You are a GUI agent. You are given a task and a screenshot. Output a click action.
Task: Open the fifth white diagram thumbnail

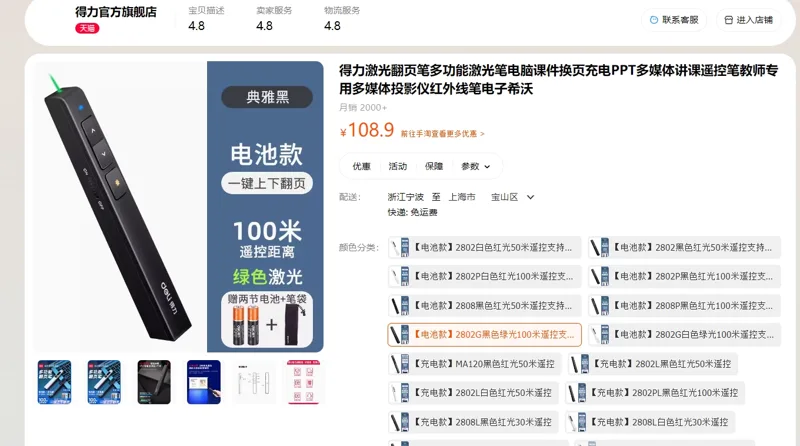pyautogui.click(x=254, y=382)
